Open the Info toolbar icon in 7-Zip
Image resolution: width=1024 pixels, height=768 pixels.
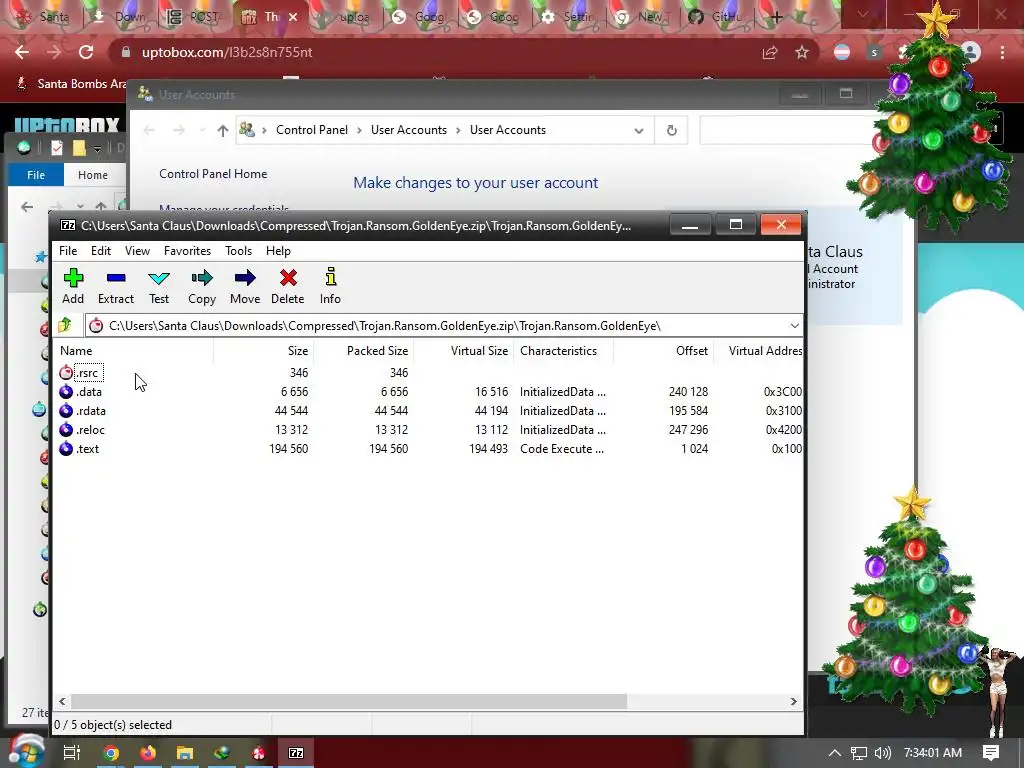[x=330, y=286]
